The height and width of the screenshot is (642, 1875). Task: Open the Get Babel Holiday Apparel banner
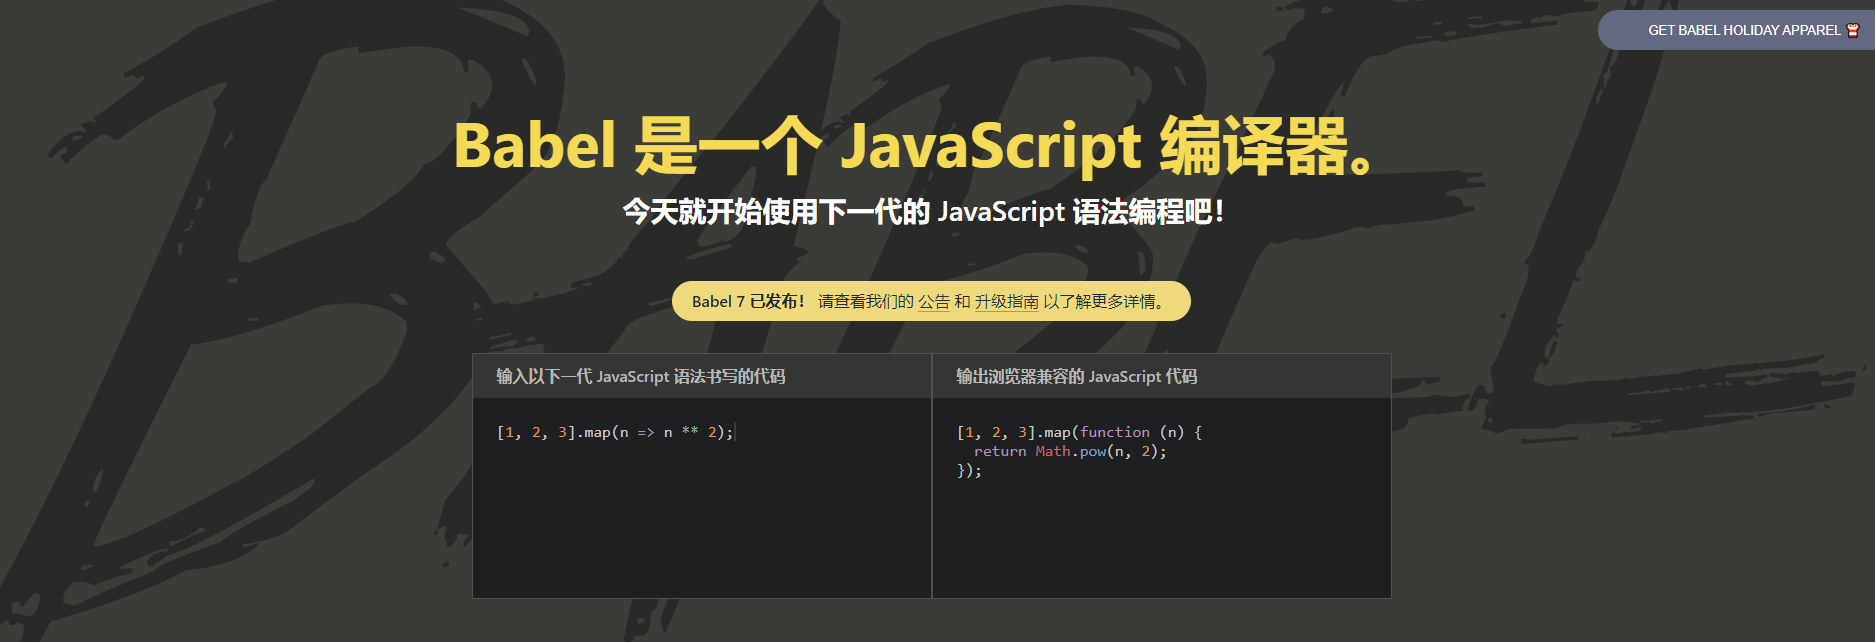1737,30
